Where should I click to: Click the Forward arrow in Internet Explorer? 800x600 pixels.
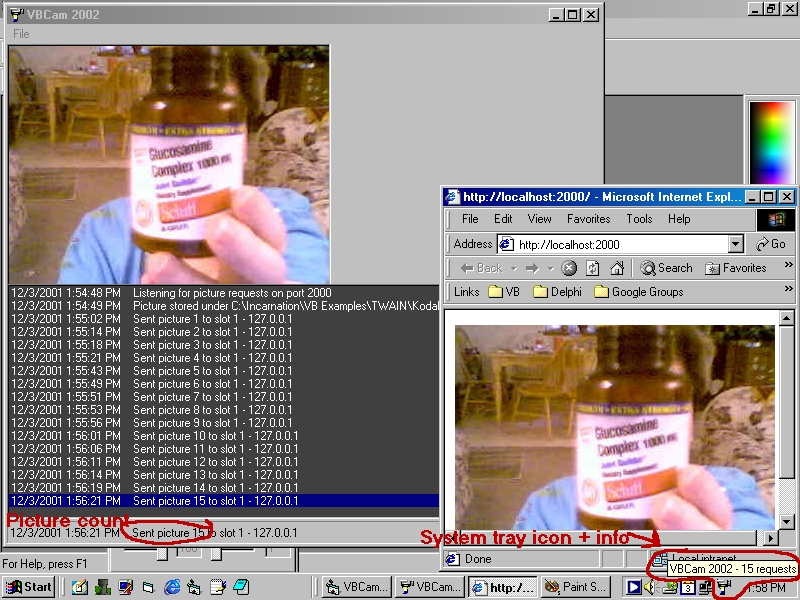pos(532,268)
